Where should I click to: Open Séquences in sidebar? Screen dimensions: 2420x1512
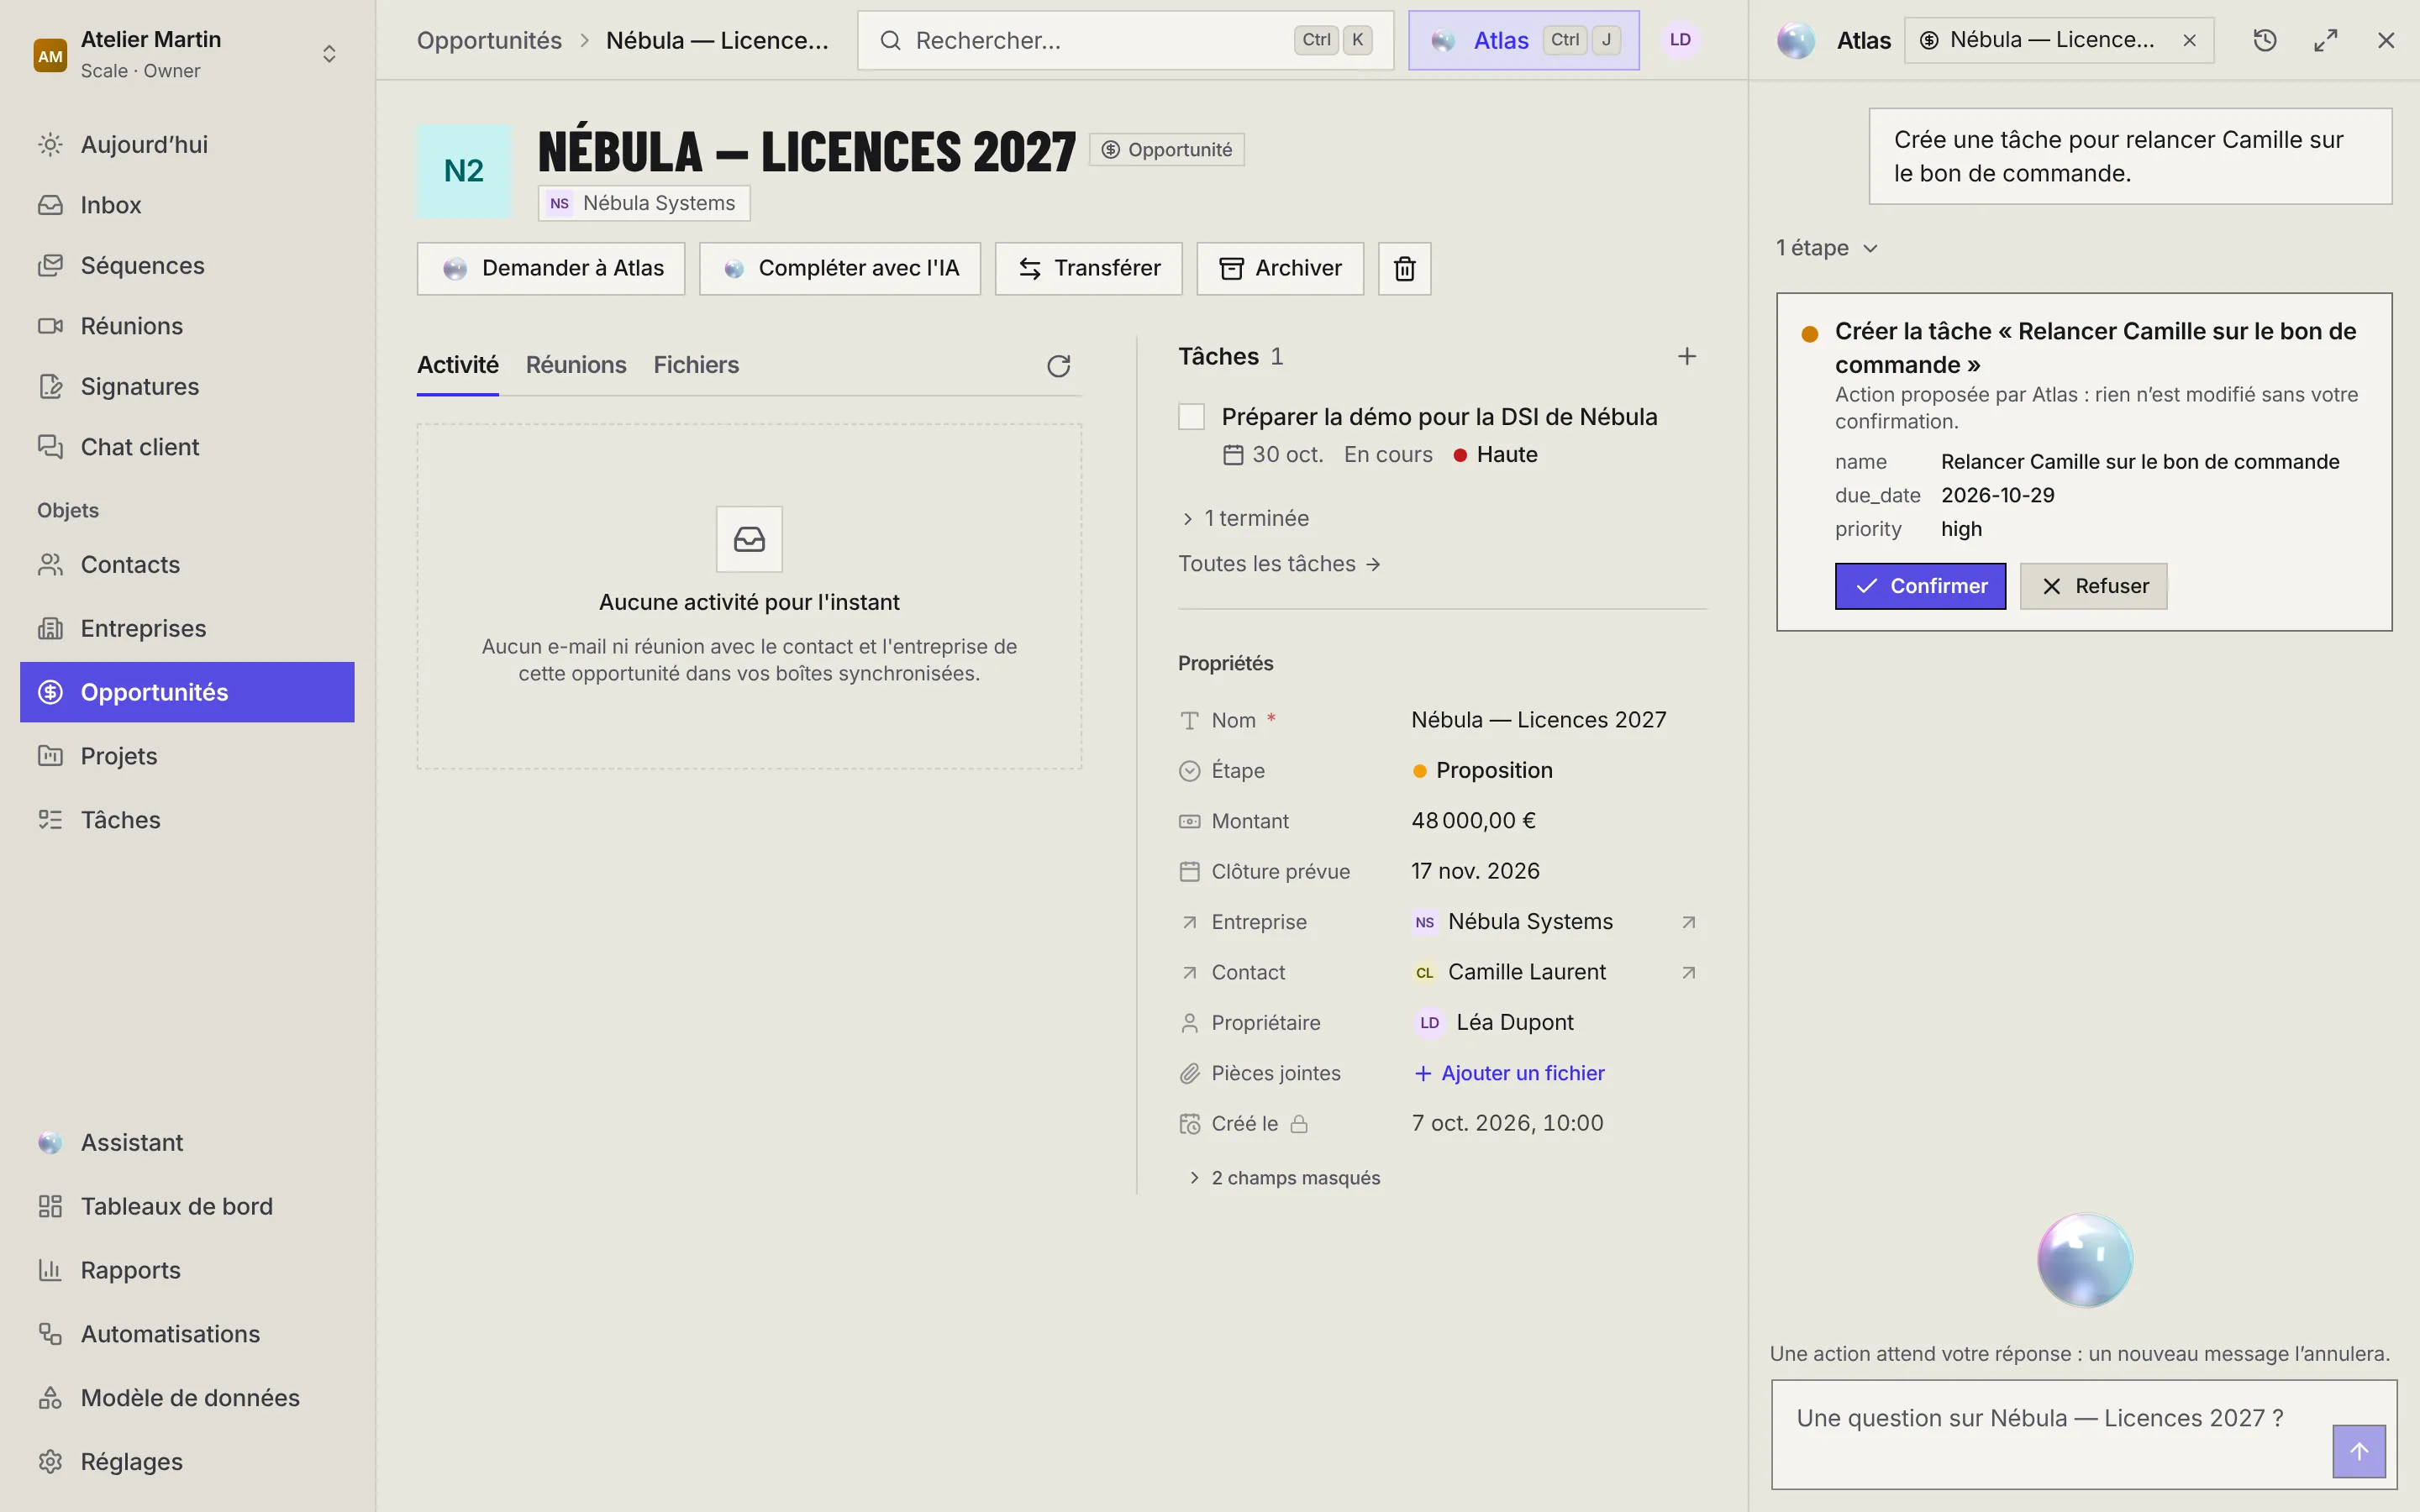187,266
